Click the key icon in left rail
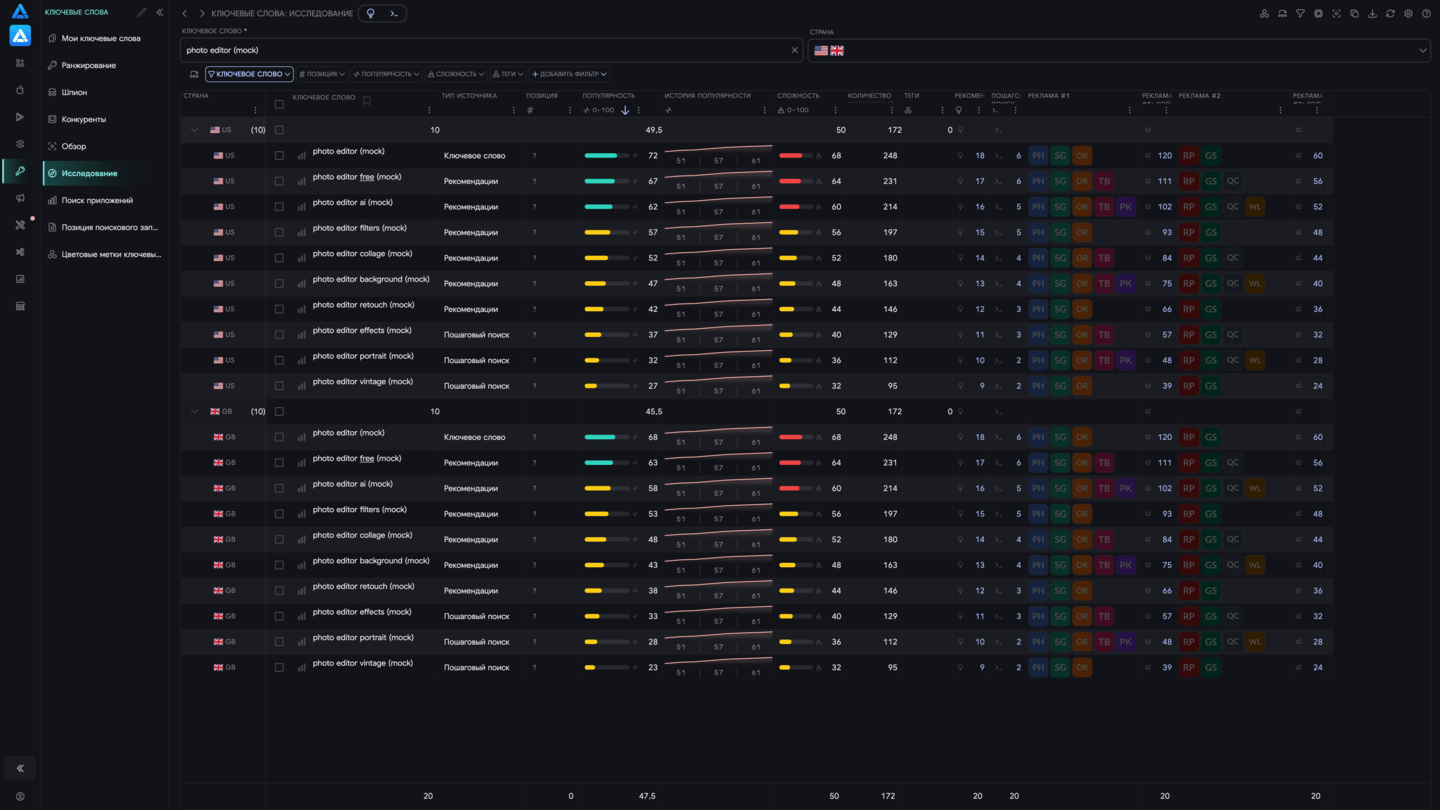The image size is (1440, 810). 20,171
